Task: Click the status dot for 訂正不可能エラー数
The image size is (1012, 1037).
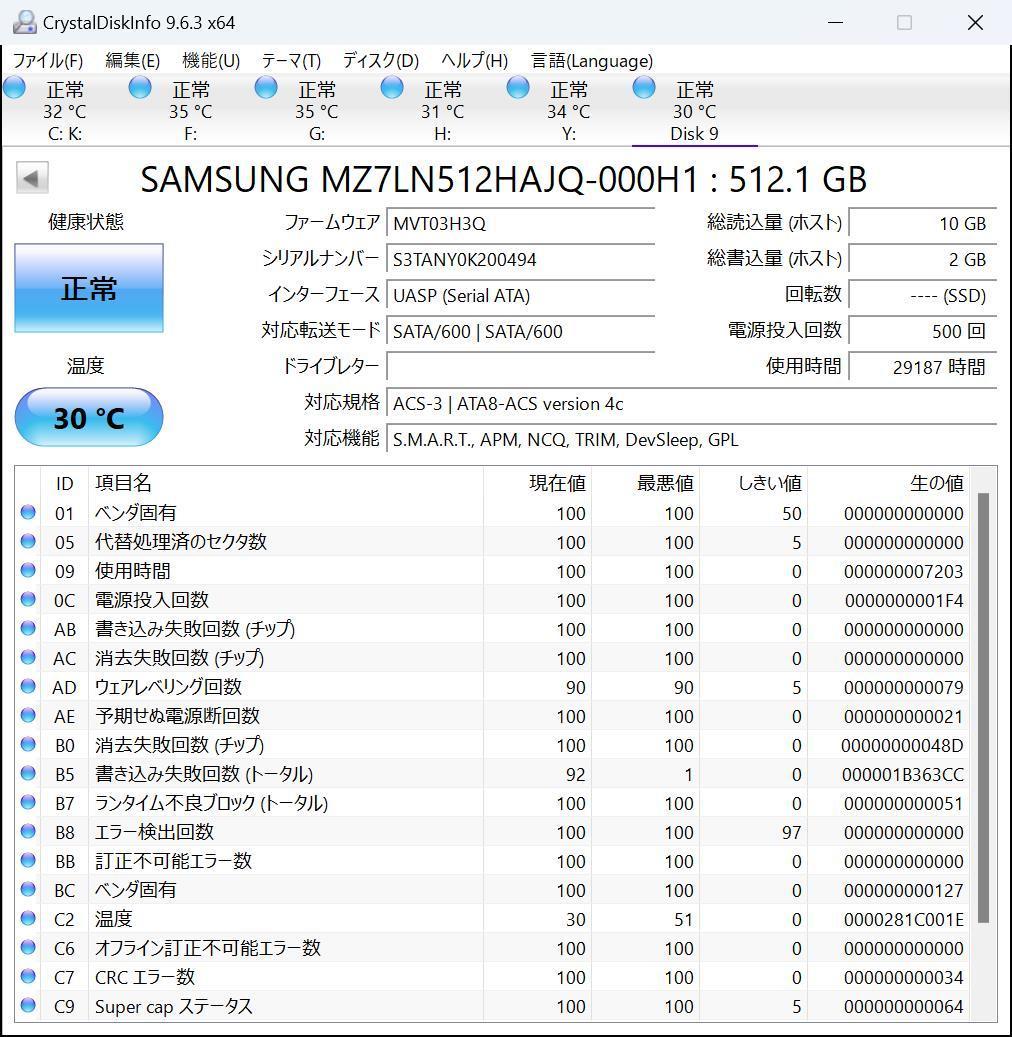Action: coord(28,860)
